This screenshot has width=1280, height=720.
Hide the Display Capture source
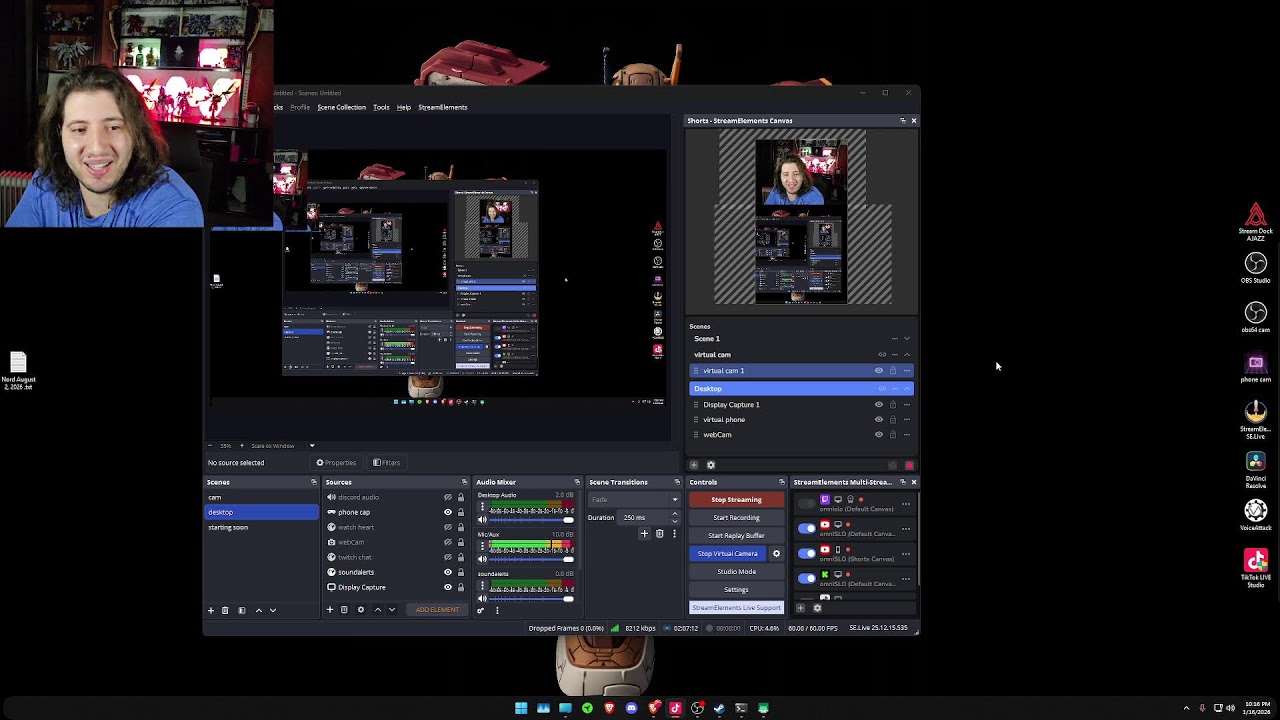pos(448,587)
